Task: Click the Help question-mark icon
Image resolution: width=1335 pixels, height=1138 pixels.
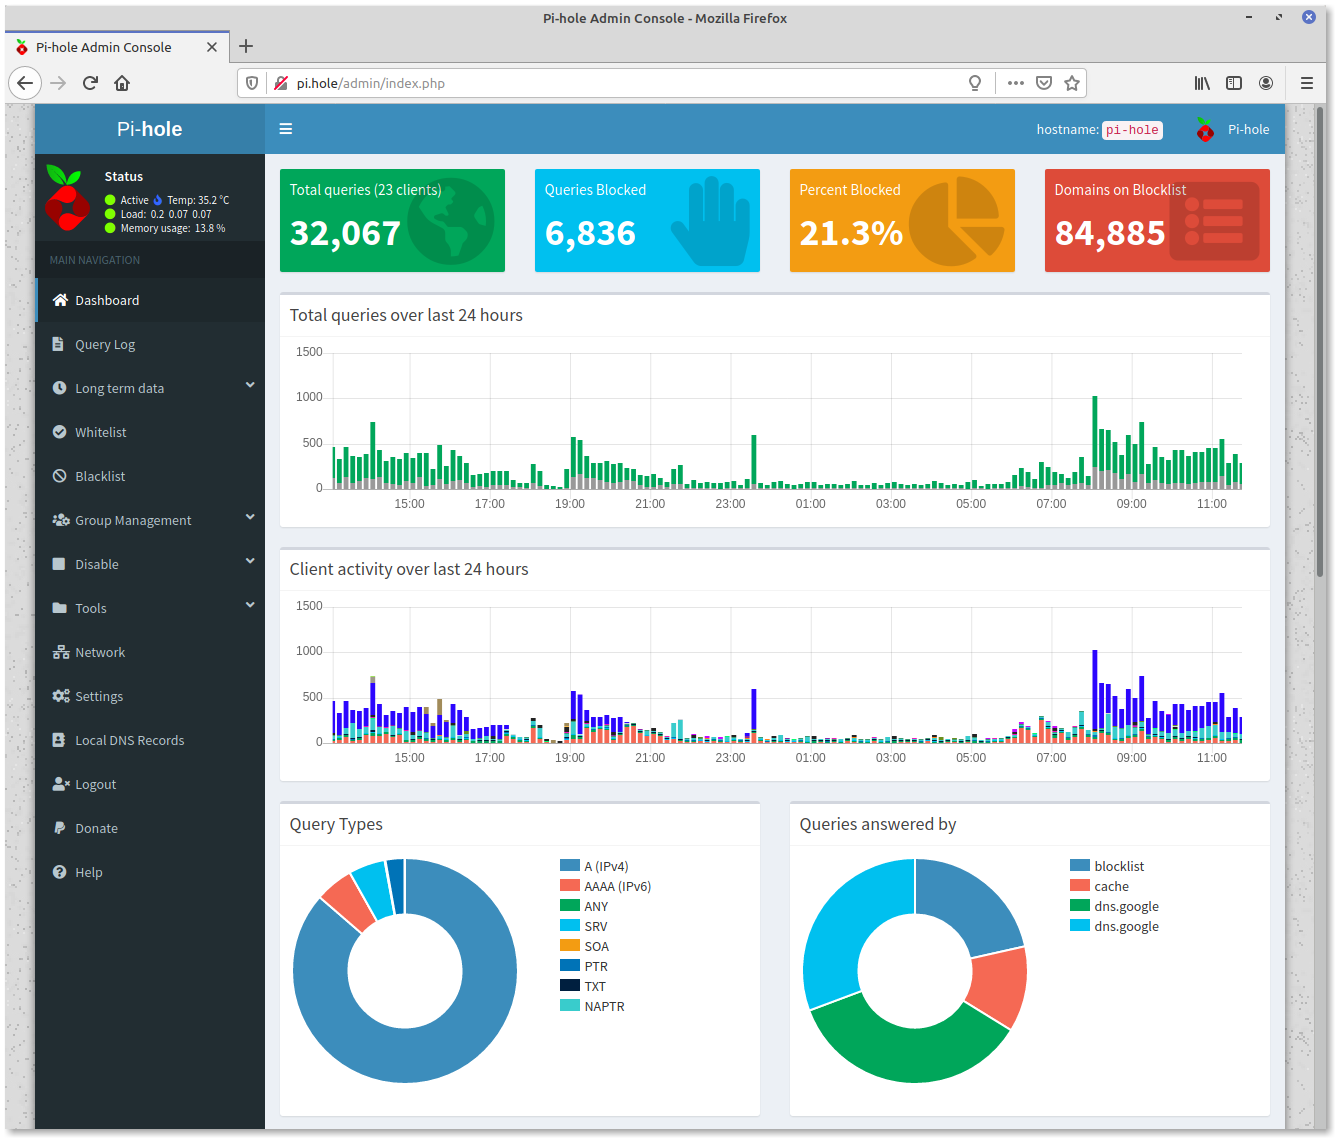Action: [x=60, y=872]
